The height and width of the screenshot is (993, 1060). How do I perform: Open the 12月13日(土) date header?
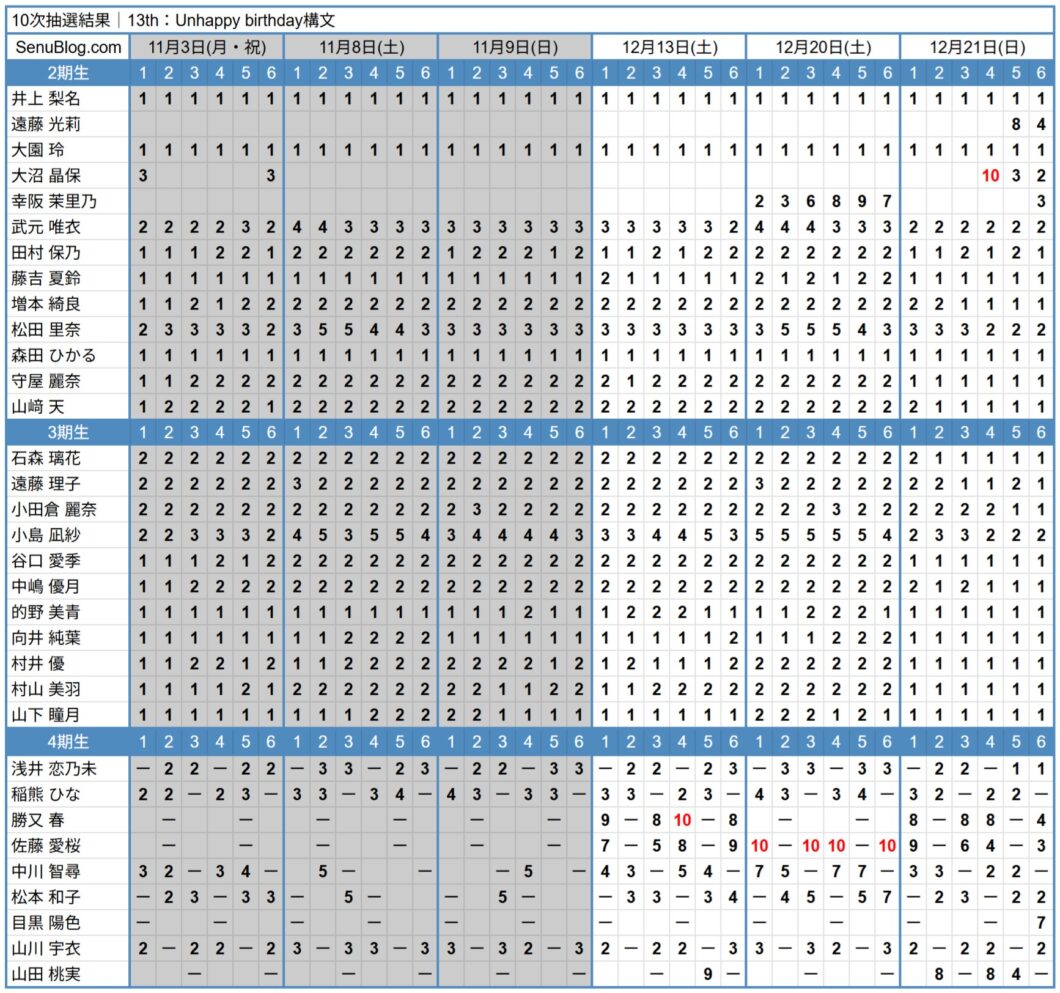click(669, 47)
